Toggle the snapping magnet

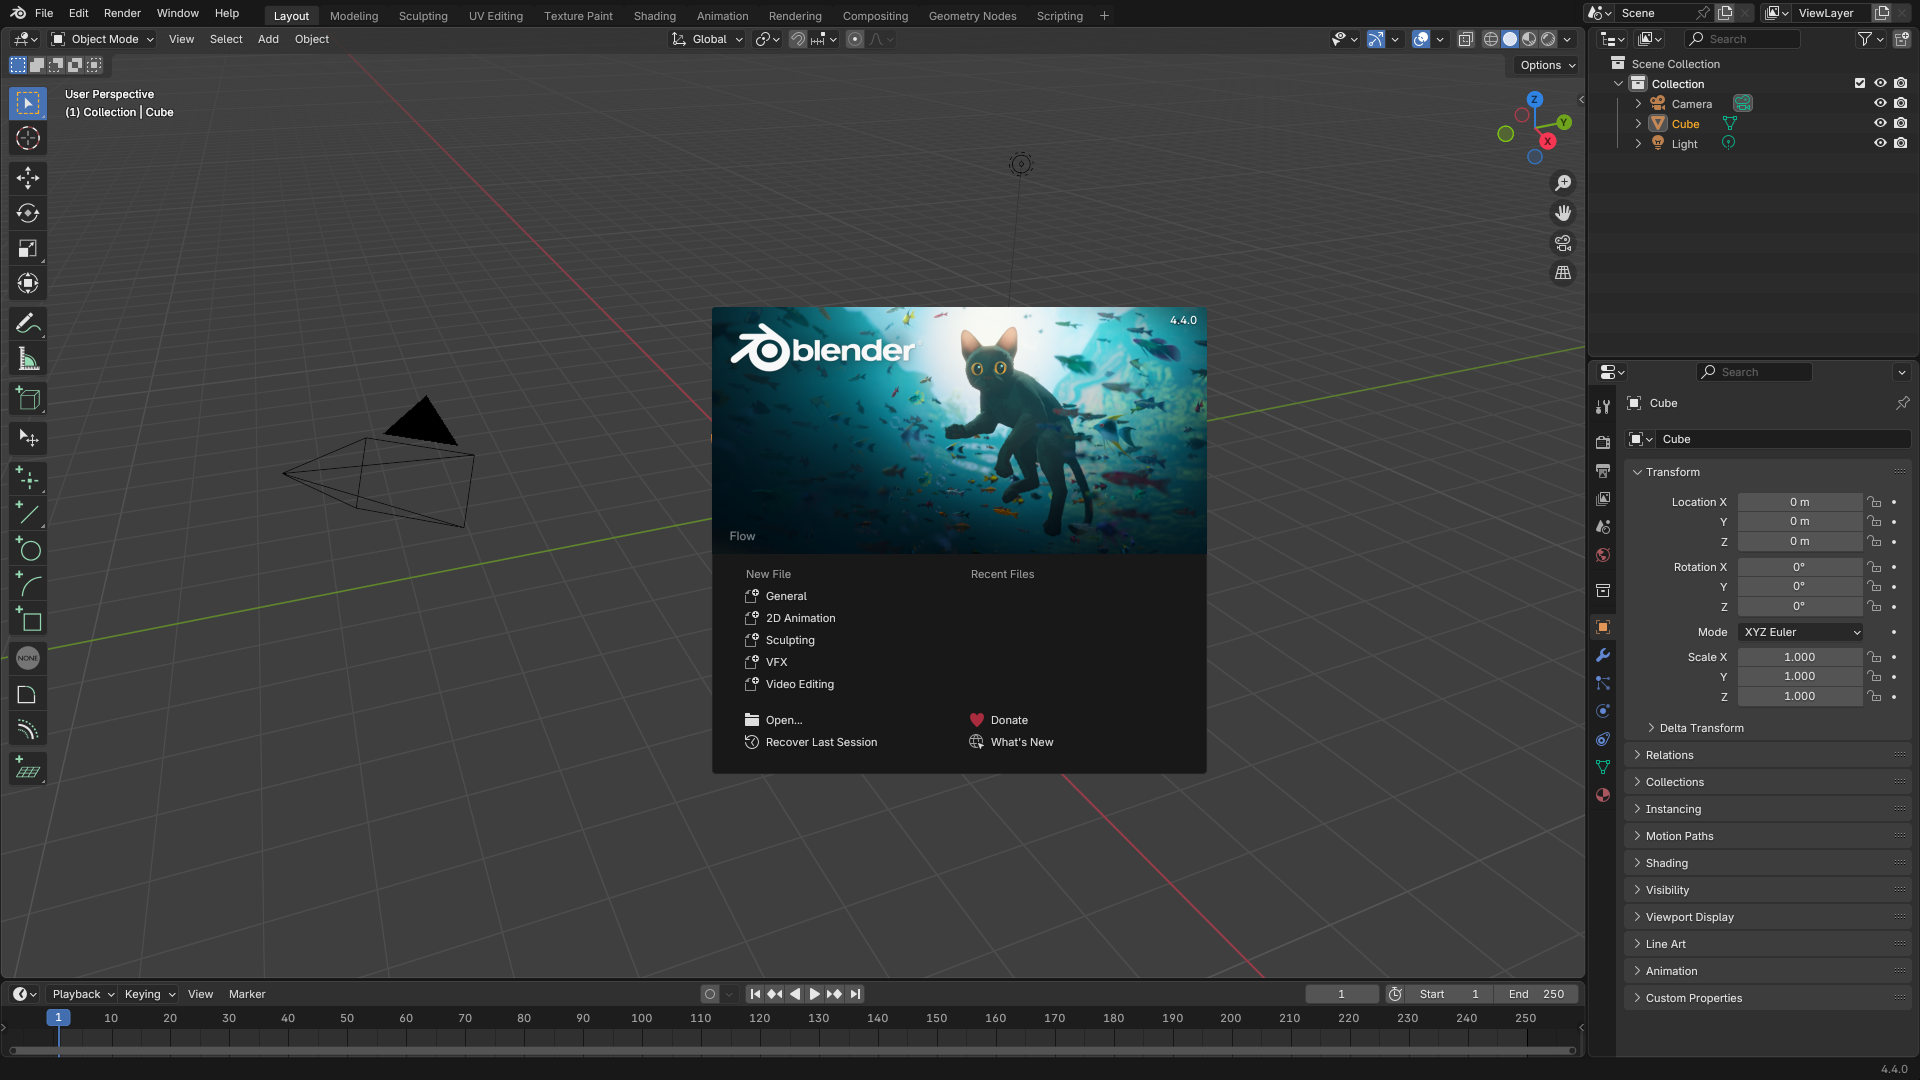click(798, 39)
